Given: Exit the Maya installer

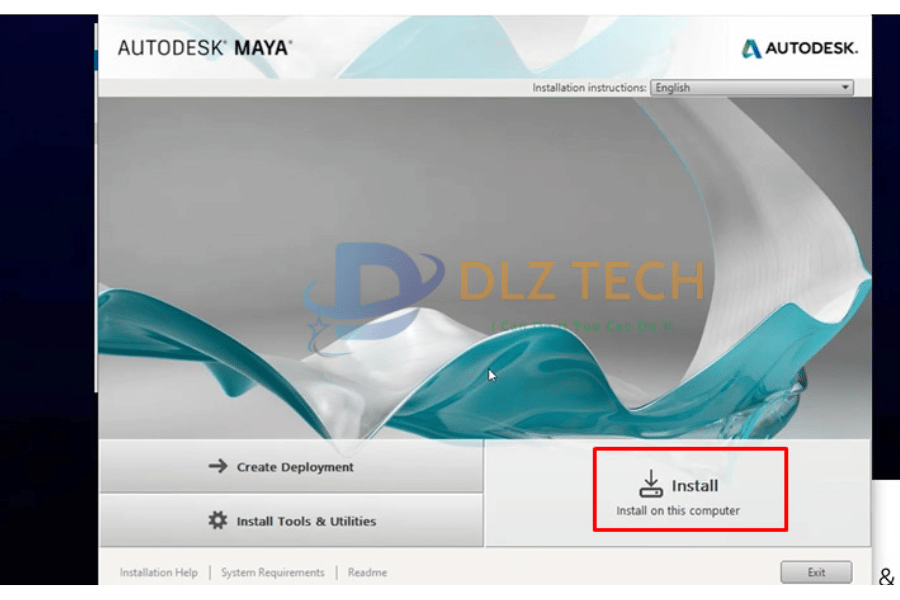Looking at the screenshot, I should (x=816, y=572).
